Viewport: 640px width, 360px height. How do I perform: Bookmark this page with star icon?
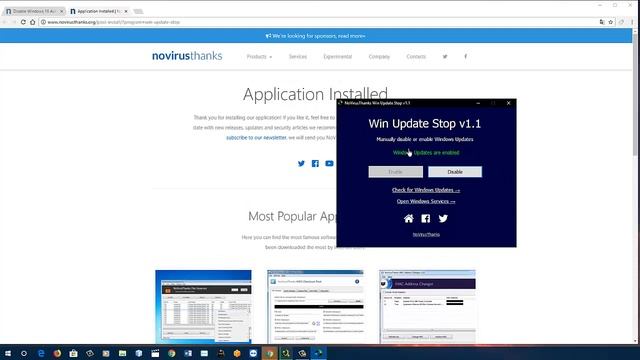point(611,22)
